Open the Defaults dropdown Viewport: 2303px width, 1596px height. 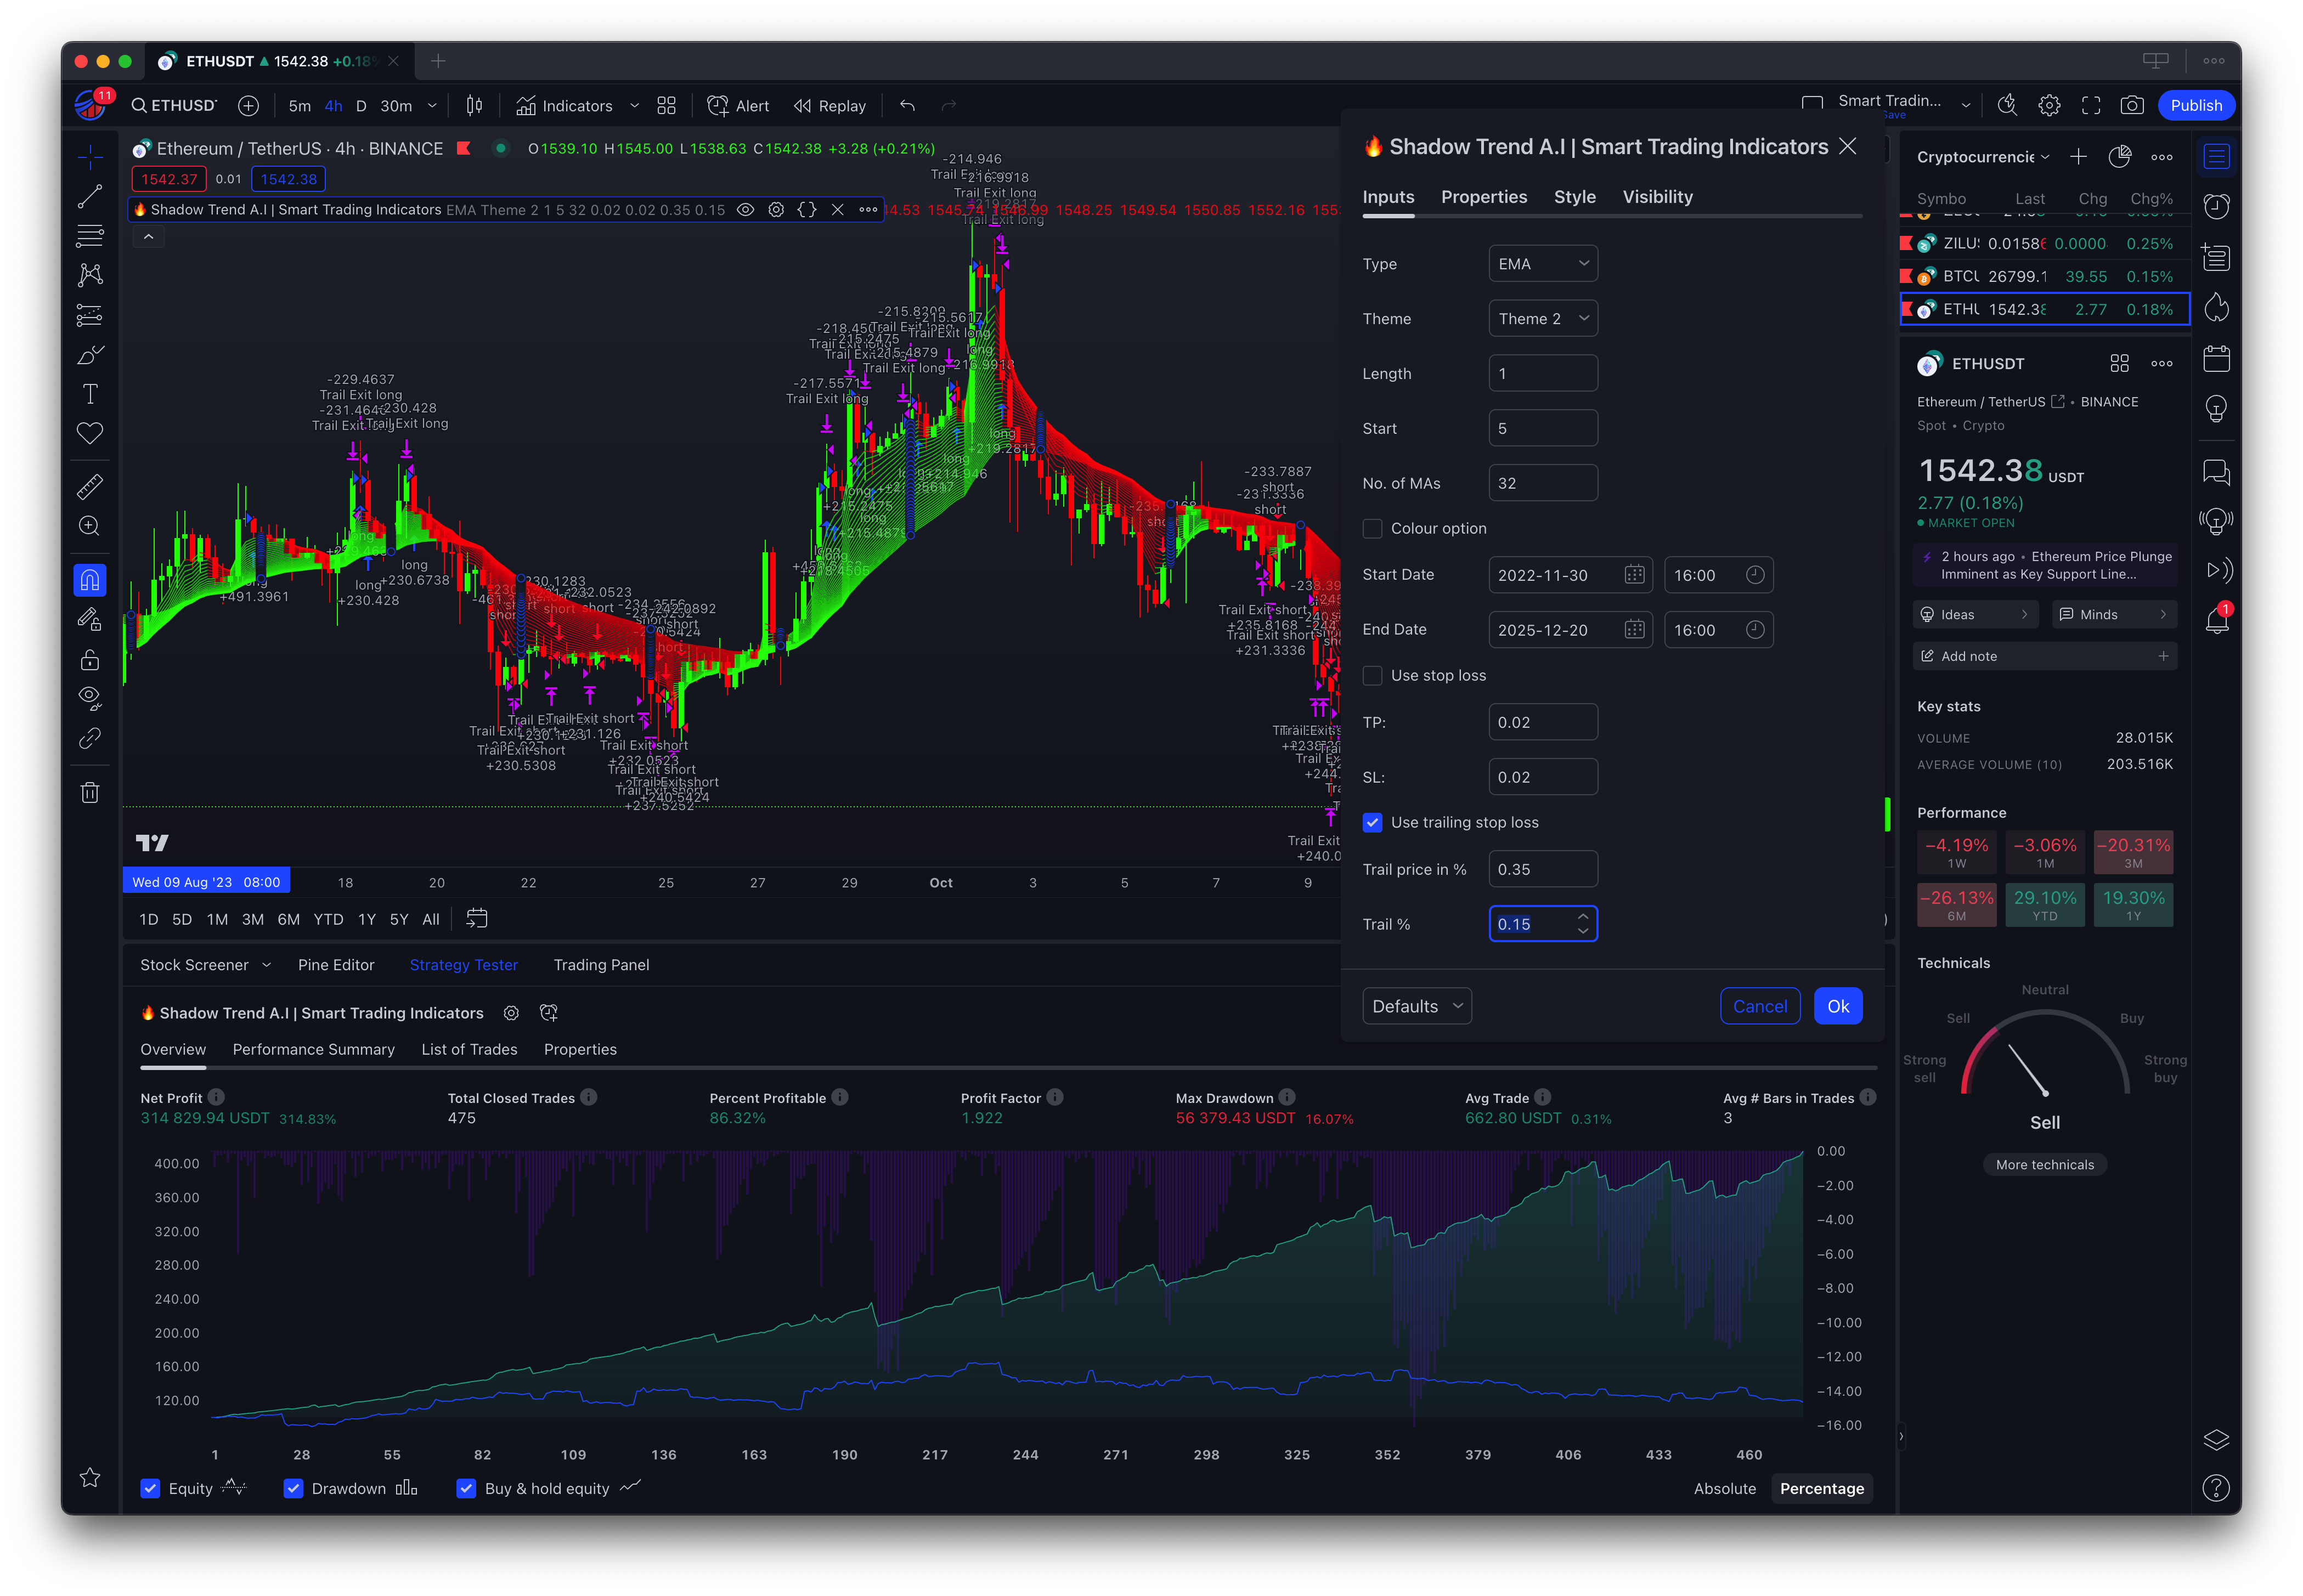pos(1416,1006)
